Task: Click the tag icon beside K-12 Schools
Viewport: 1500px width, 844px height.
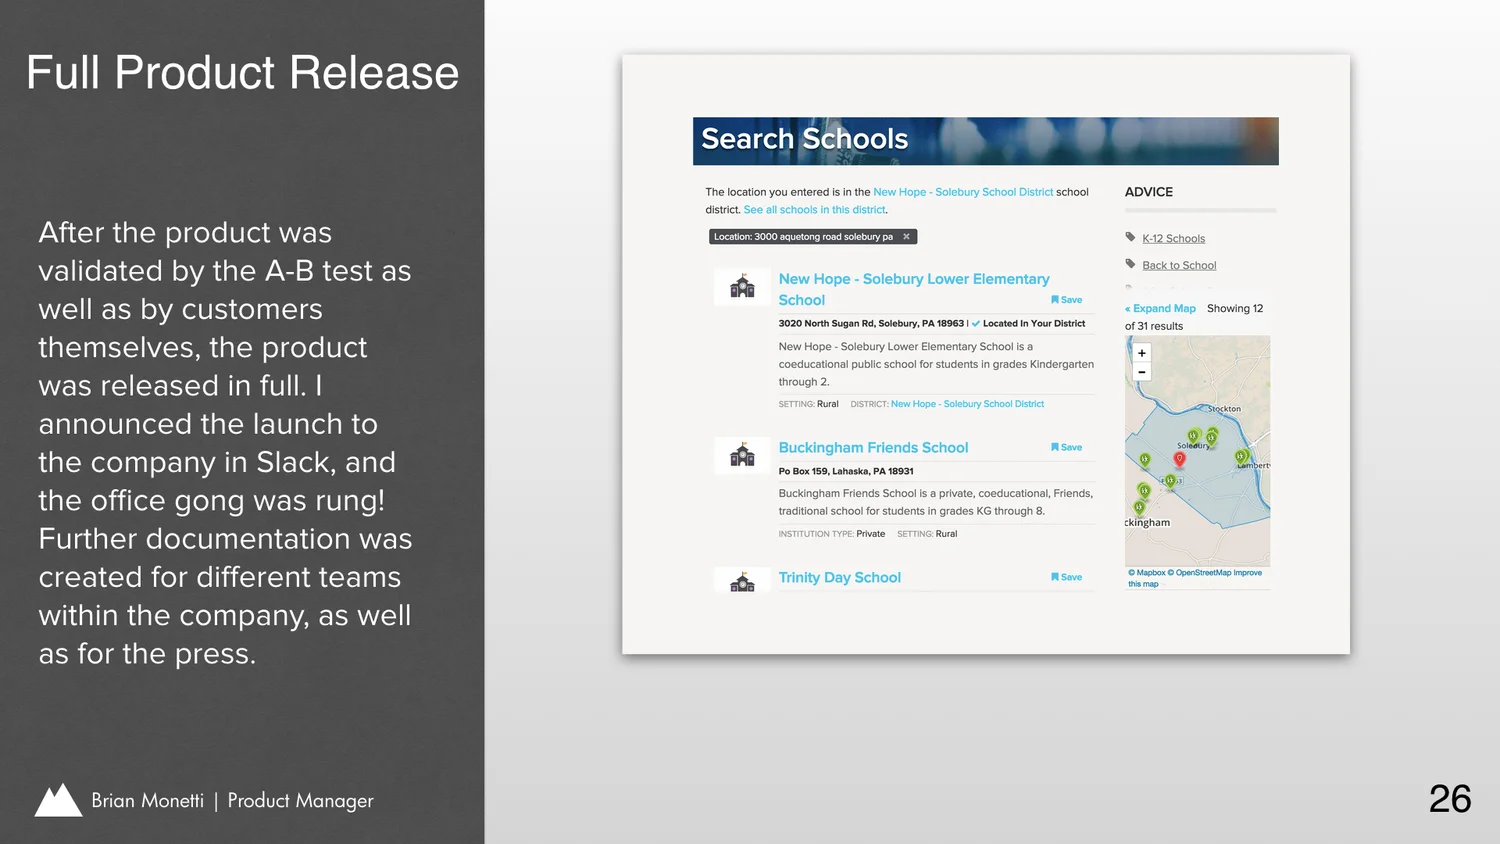Action: point(1130,237)
